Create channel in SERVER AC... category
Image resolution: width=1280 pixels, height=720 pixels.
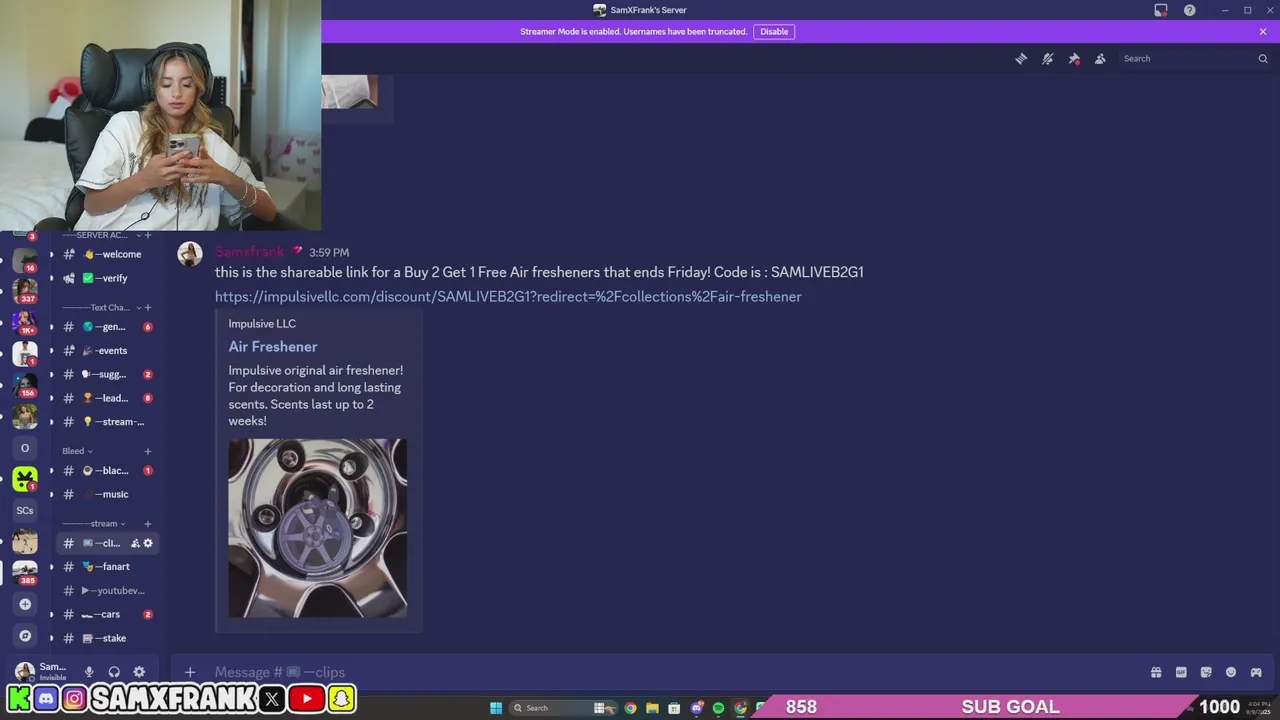[148, 235]
